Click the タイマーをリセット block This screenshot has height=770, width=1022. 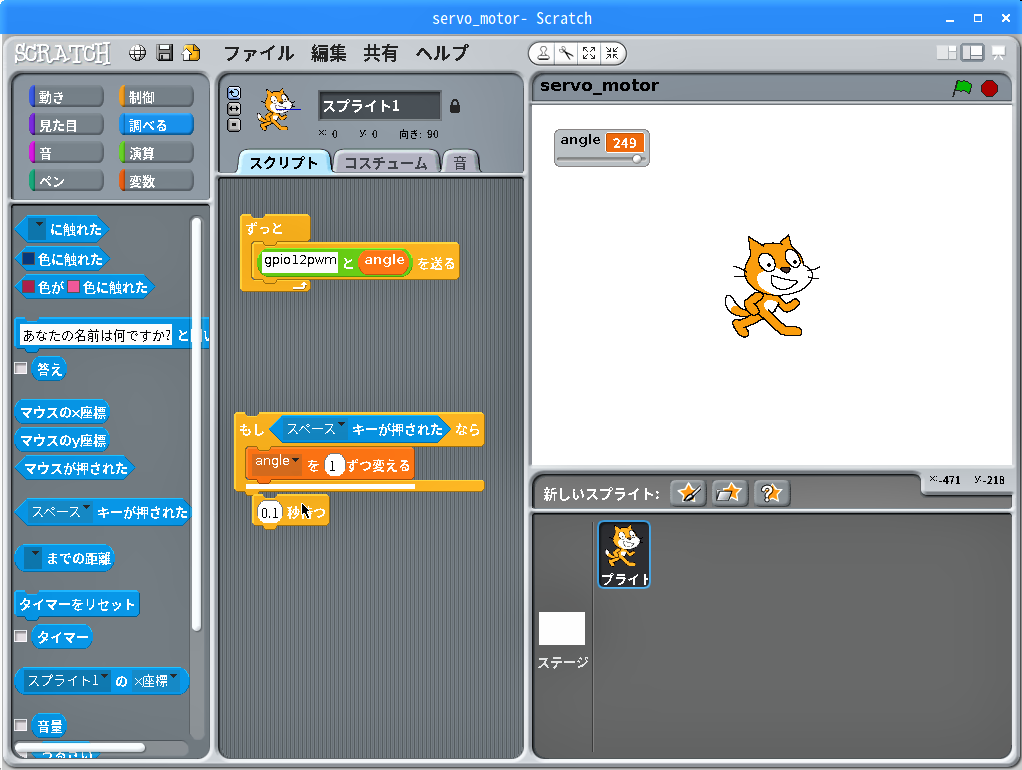click(77, 604)
